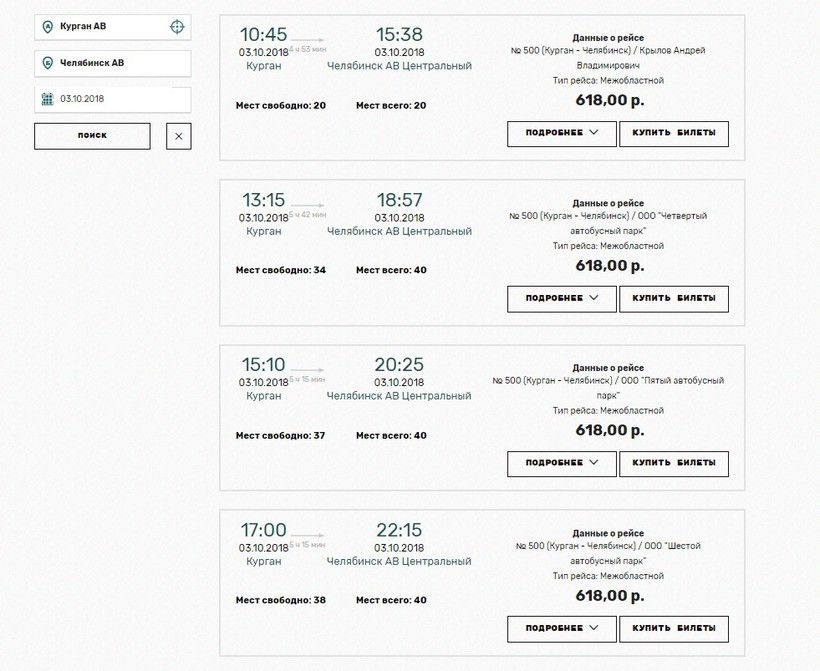The height and width of the screenshot is (671, 820).
Task: Expand Подробнее for the 10:45 trip
Action: pos(562,134)
